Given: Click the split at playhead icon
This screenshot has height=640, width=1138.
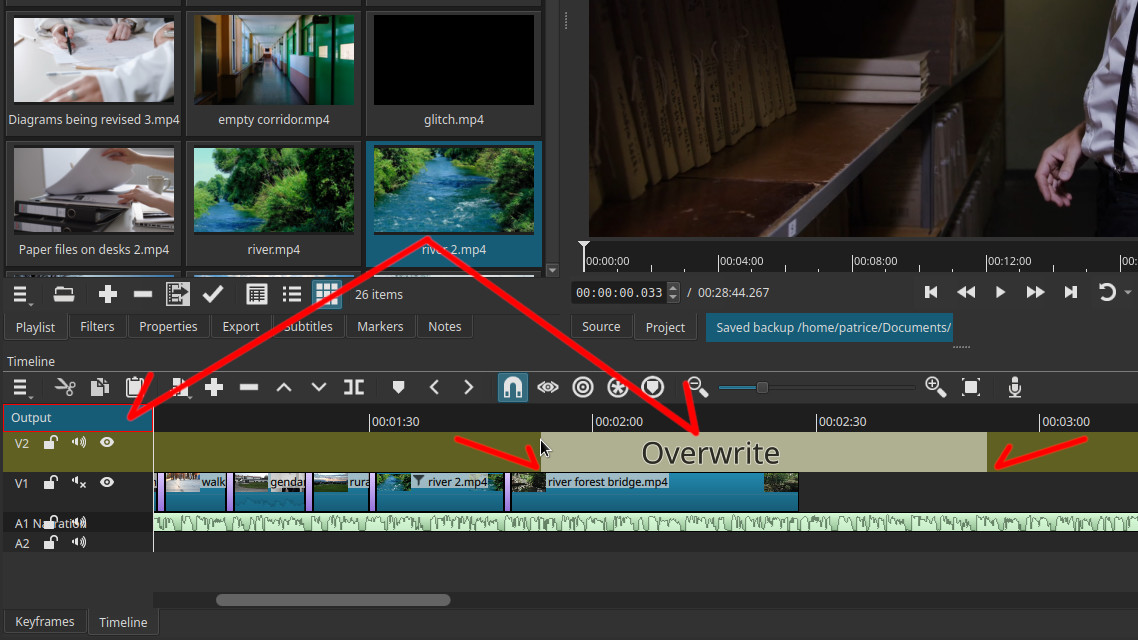Looking at the screenshot, I should 354,387.
